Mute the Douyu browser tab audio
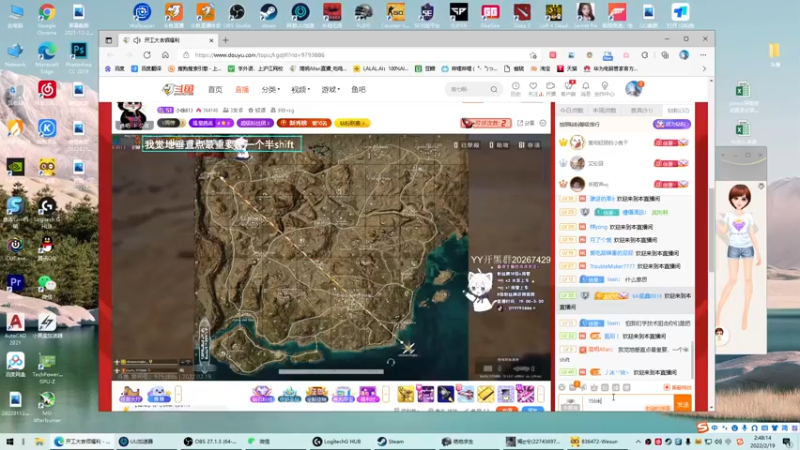 pos(137,40)
